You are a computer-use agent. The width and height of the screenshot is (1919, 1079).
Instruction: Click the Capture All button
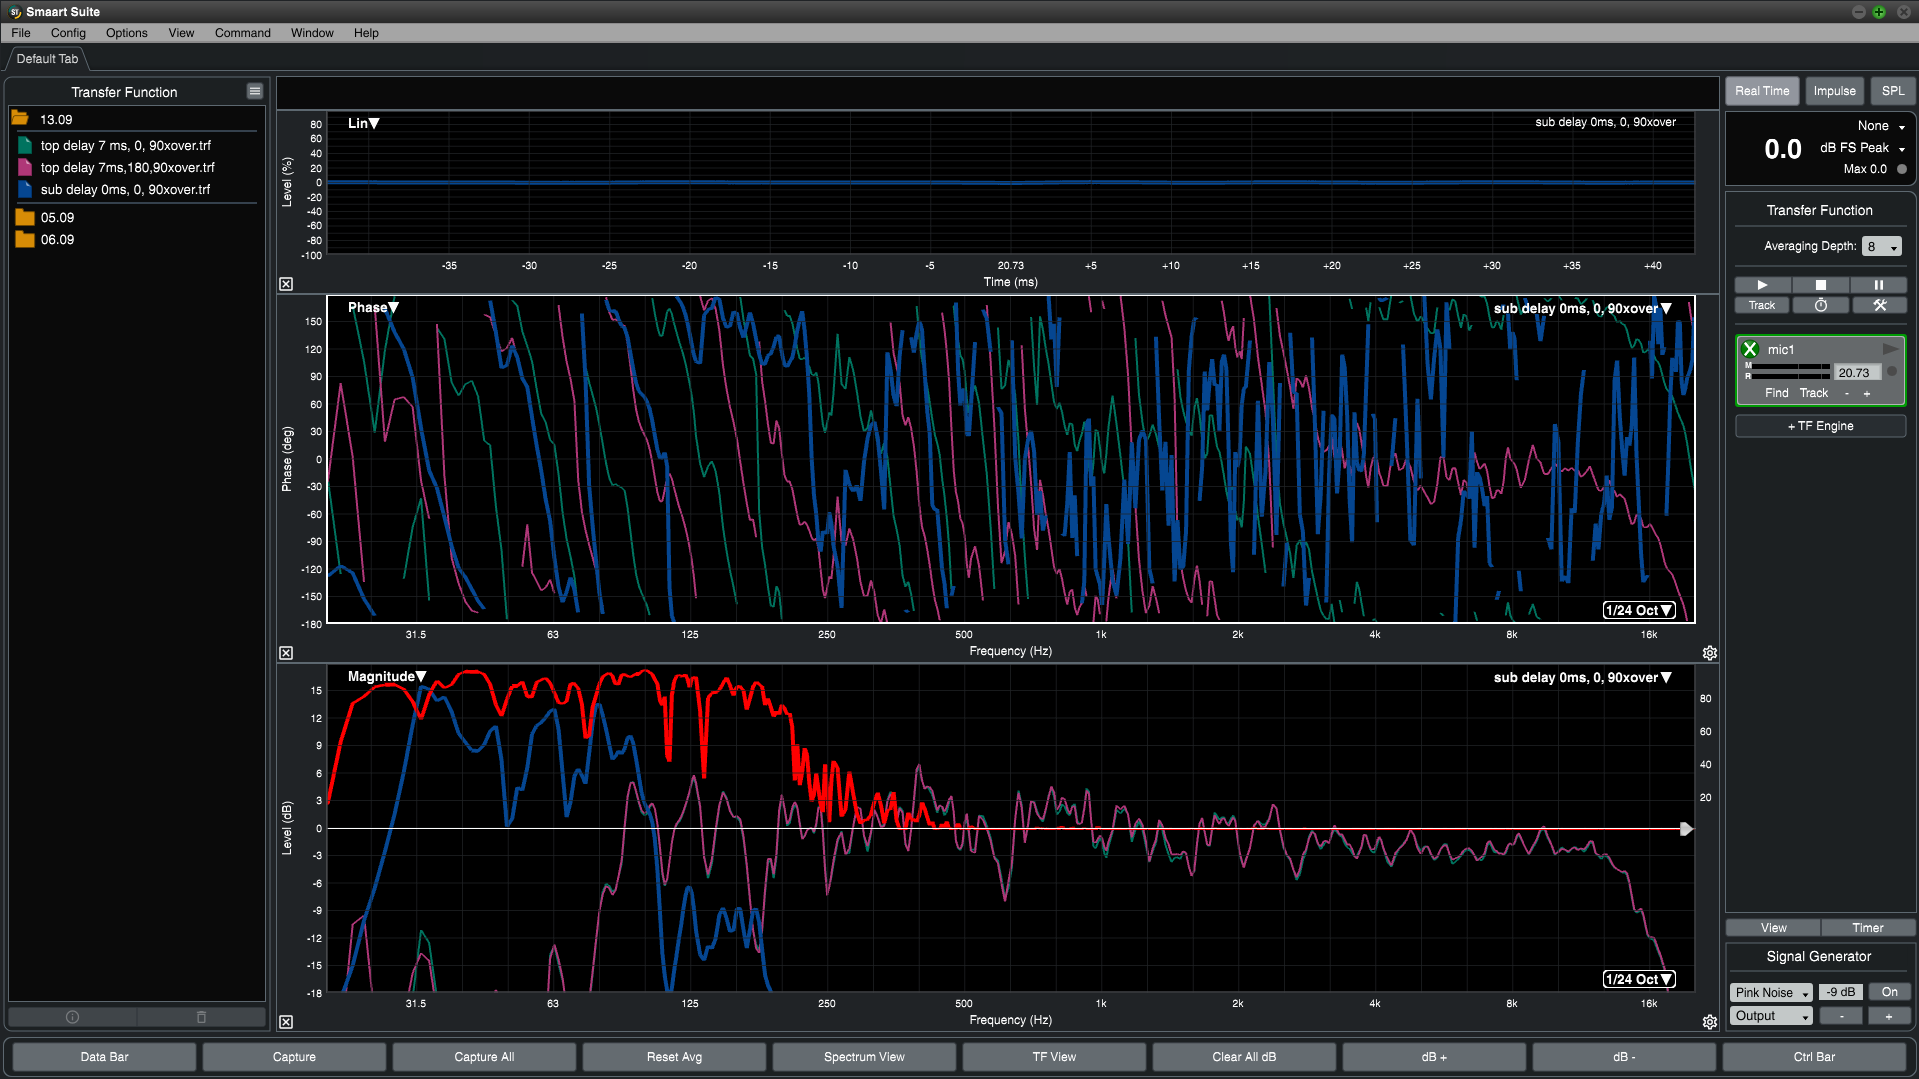484,1057
